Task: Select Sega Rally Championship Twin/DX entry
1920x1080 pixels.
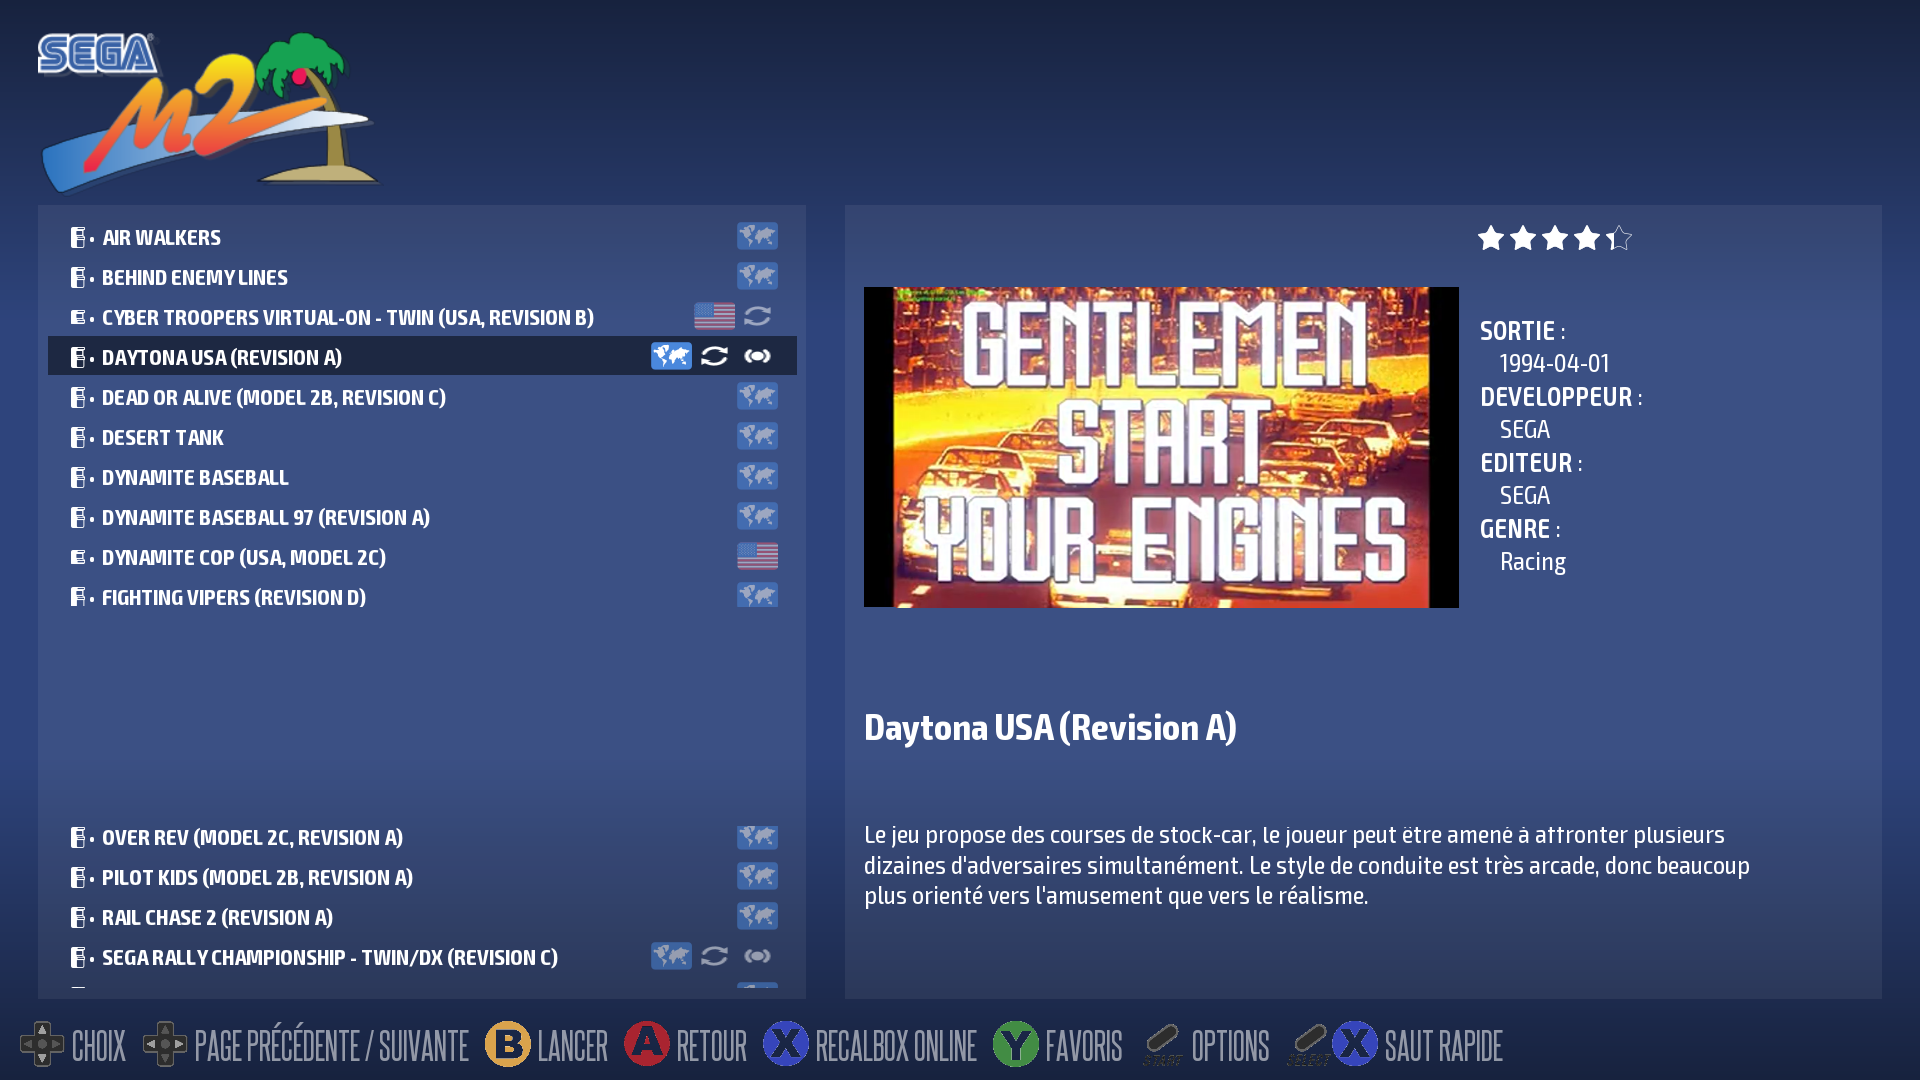Action: tap(422, 957)
